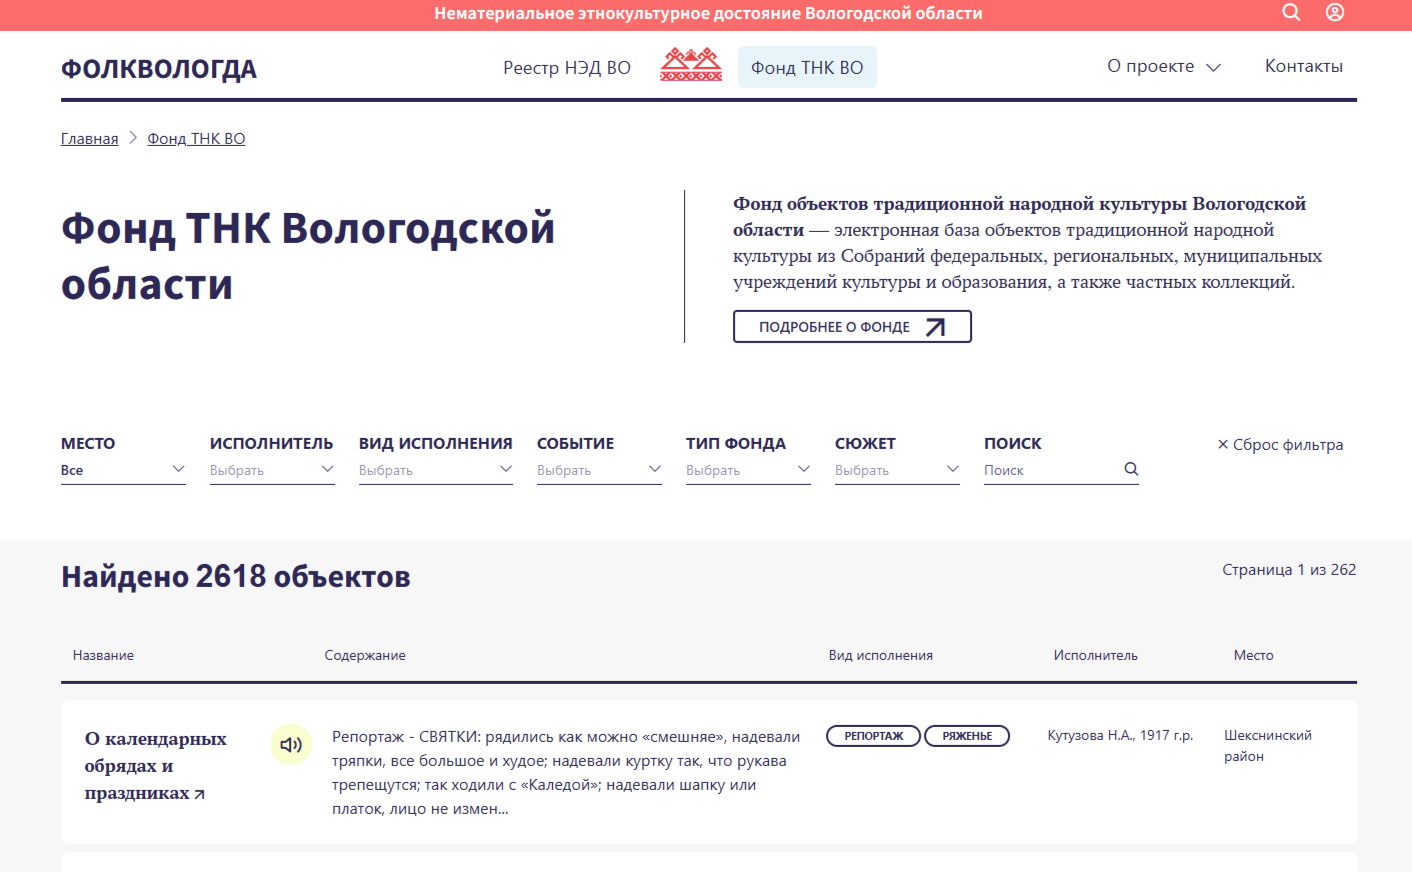Screen dimensions: 1412x872
Task: Open the Главная breadcrumb link
Action: click(x=88, y=138)
